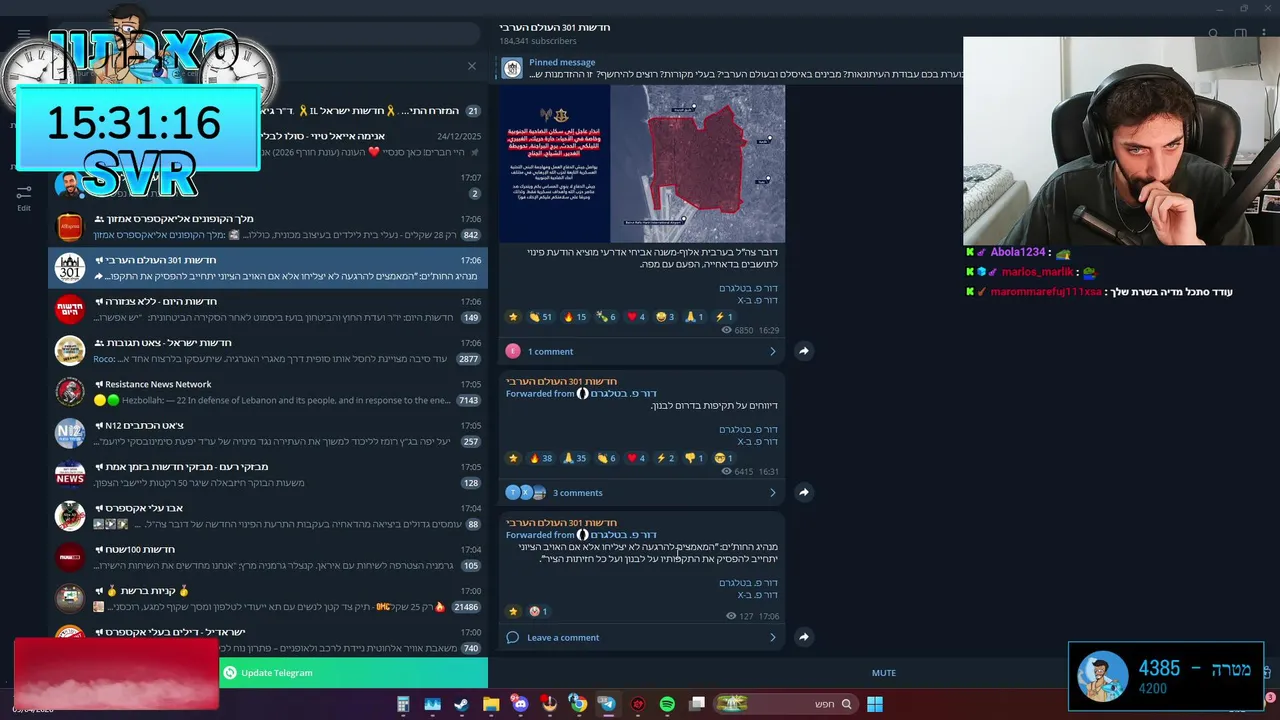Click praying reaction showing 35
Viewport: 1280px width, 720px height.
(575, 458)
